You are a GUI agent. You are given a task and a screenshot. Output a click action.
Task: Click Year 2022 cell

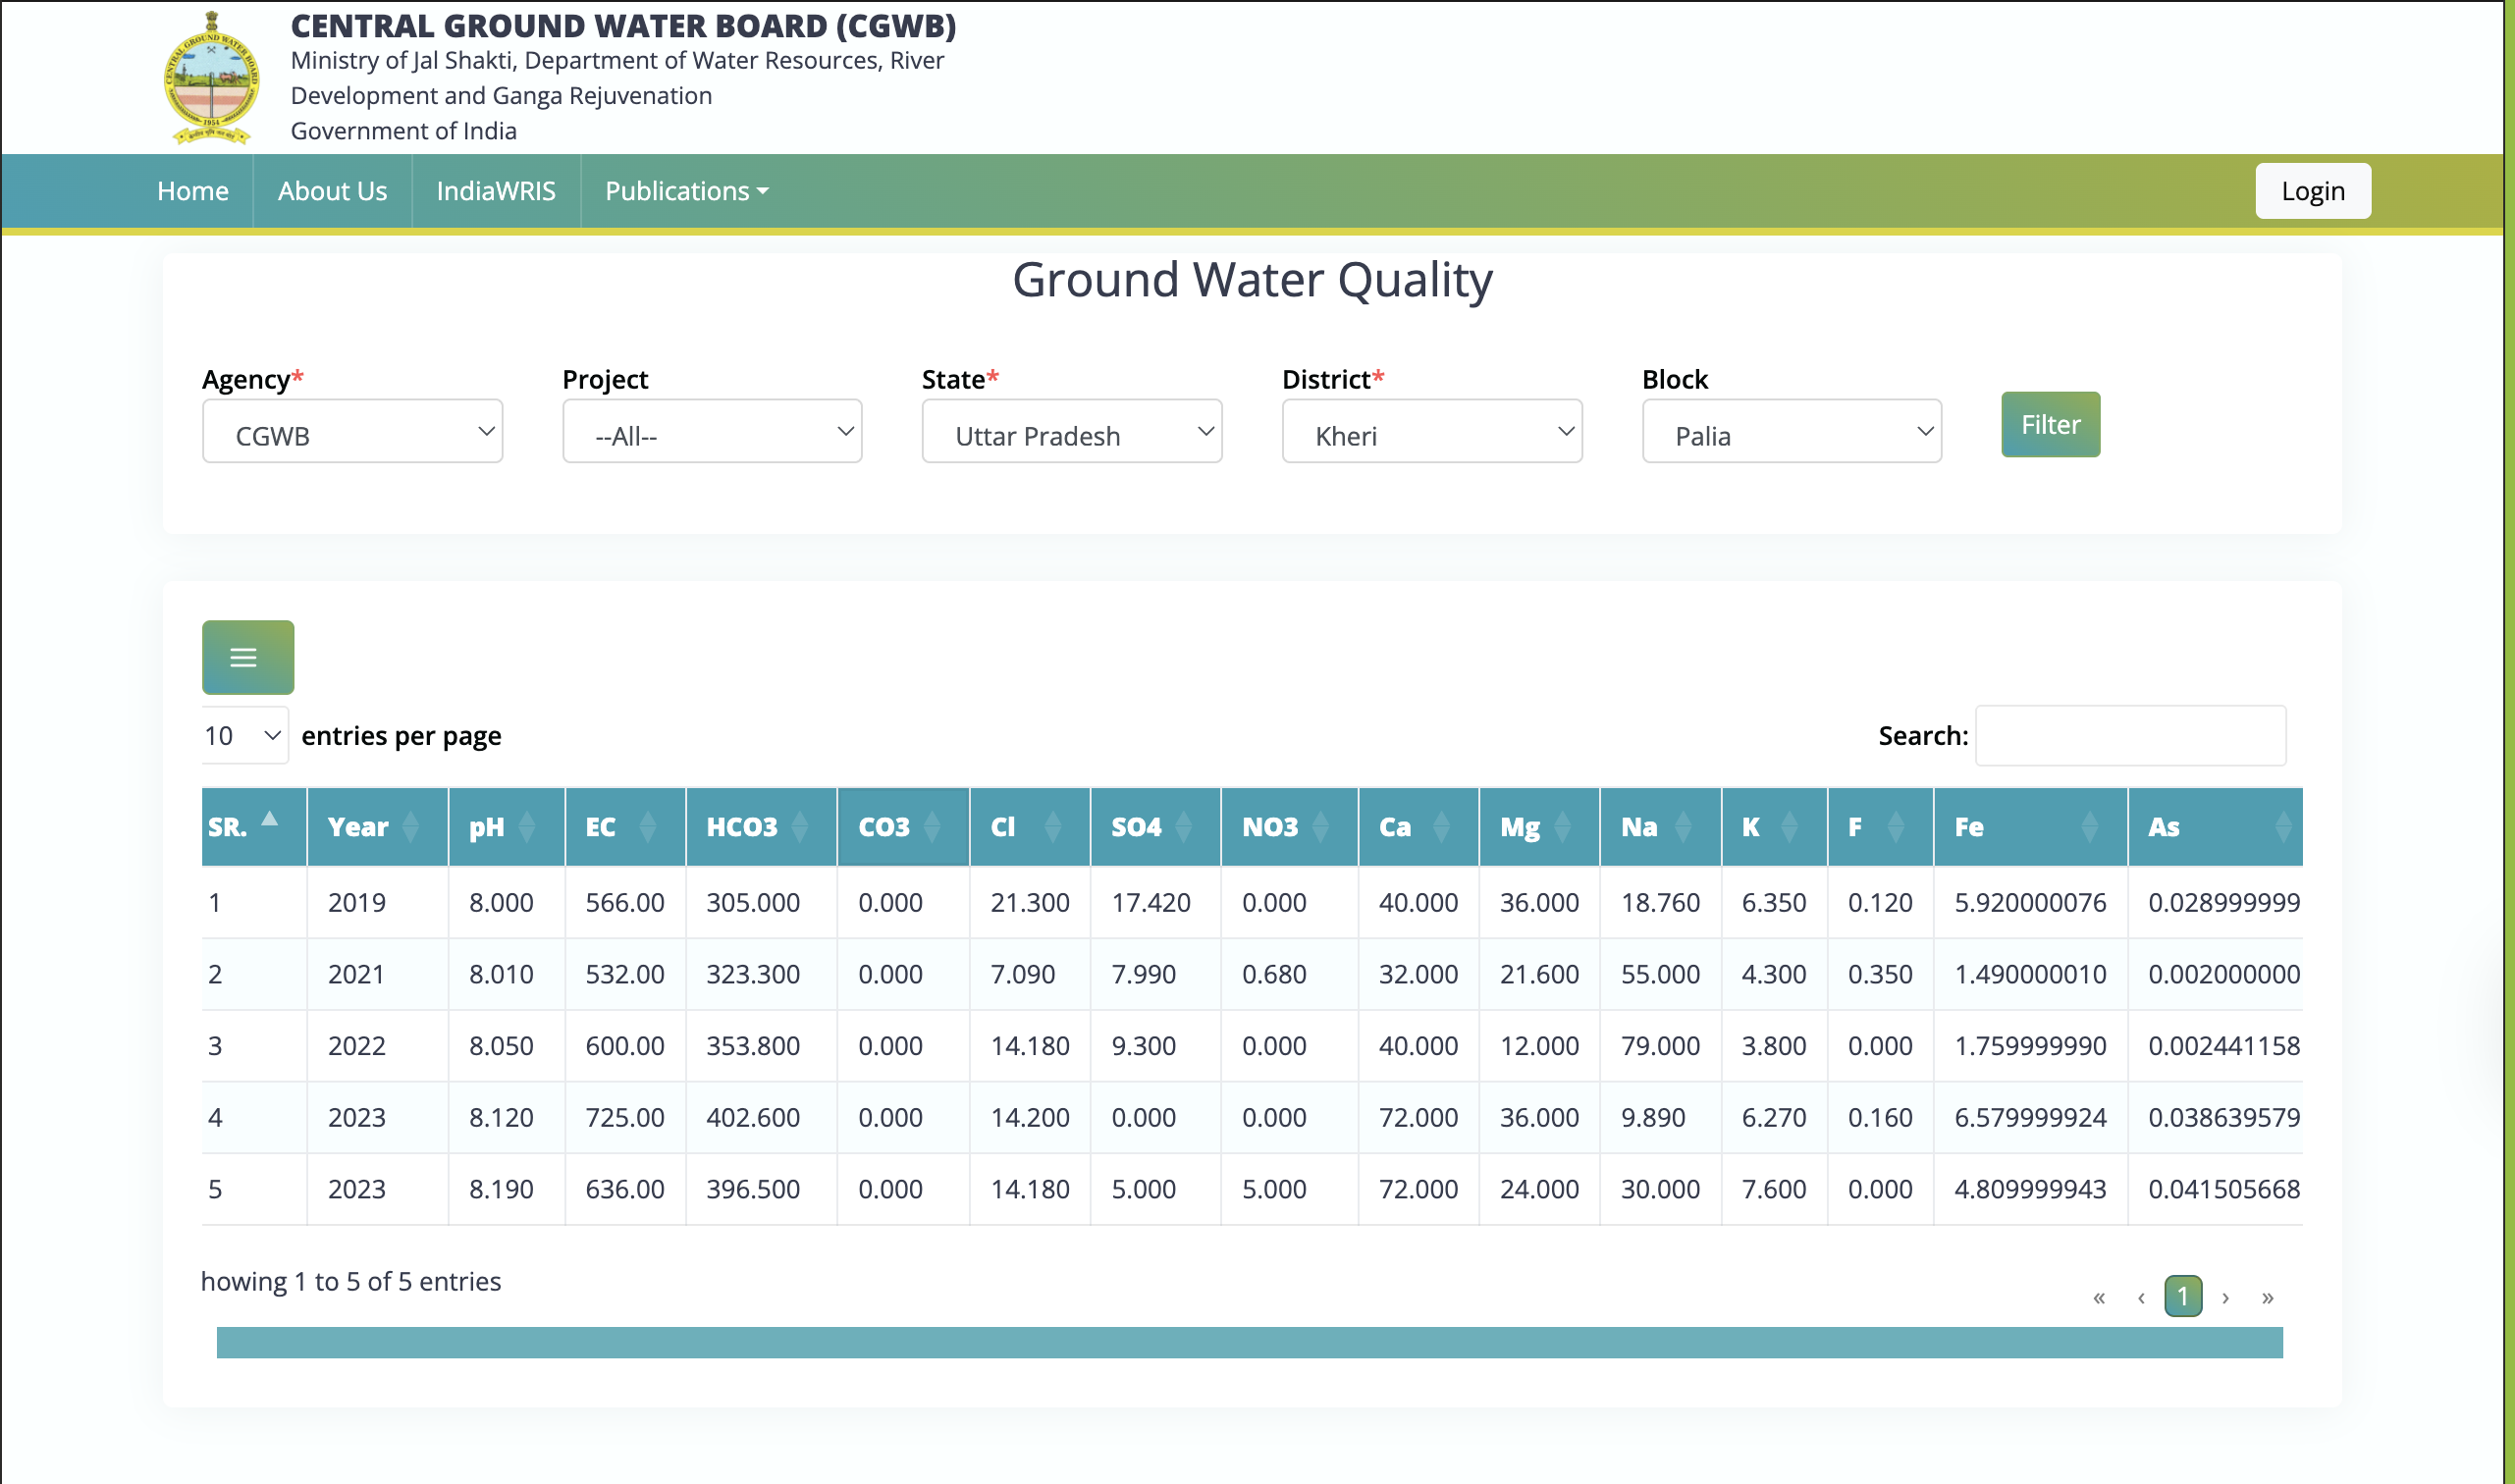tap(357, 1046)
